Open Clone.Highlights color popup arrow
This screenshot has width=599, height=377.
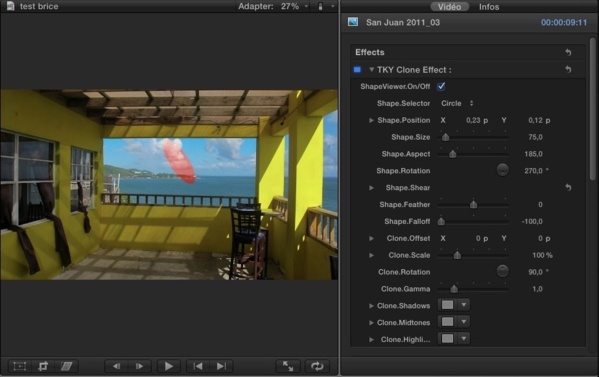coord(464,339)
